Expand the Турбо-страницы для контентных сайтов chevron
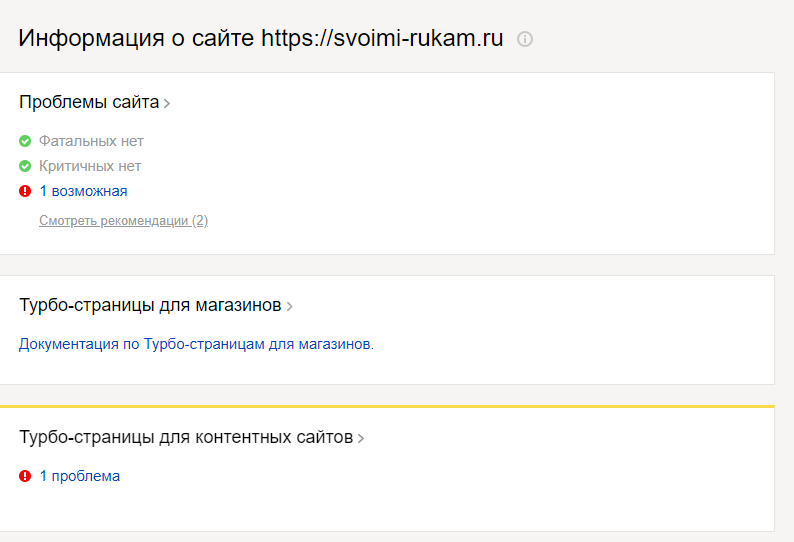The width and height of the screenshot is (794, 542). (361, 438)
